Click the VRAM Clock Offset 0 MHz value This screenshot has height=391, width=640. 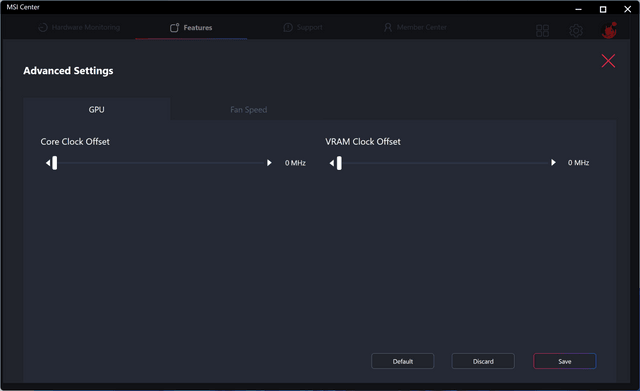[x=578, y=162]
